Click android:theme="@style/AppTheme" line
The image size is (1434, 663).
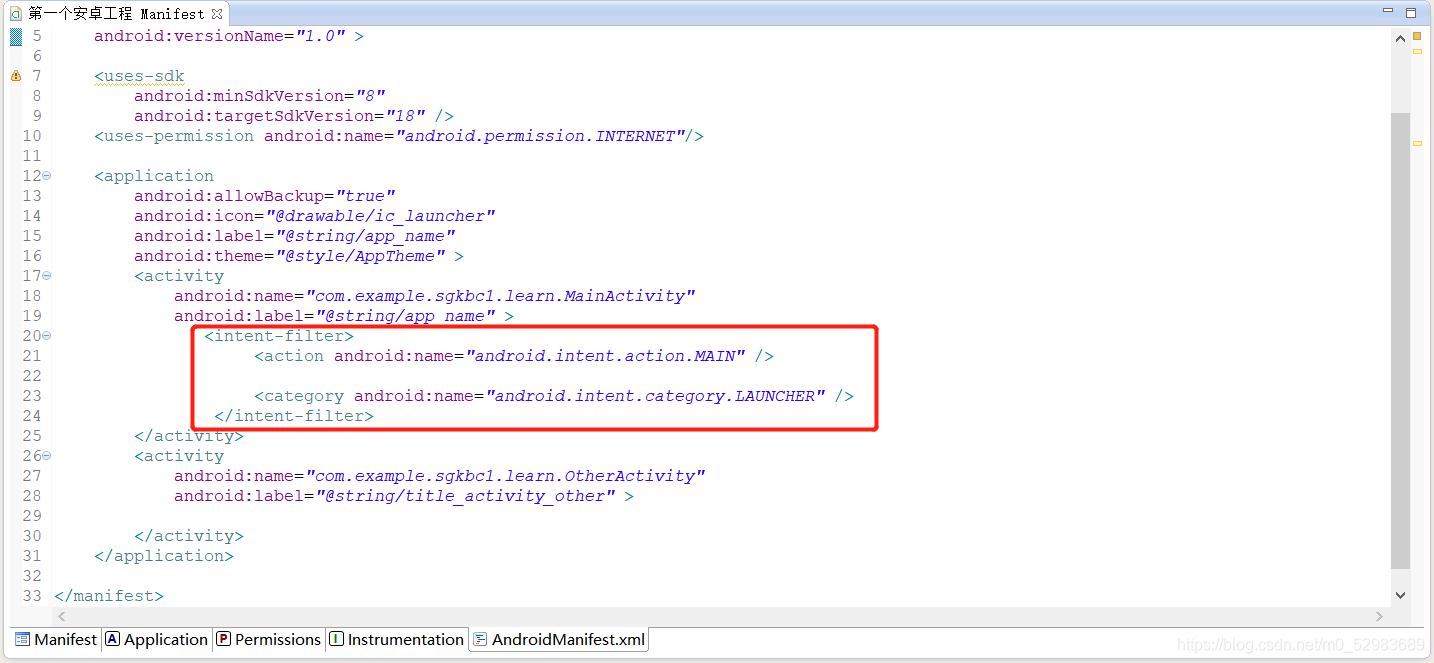(x=299, y=256)
